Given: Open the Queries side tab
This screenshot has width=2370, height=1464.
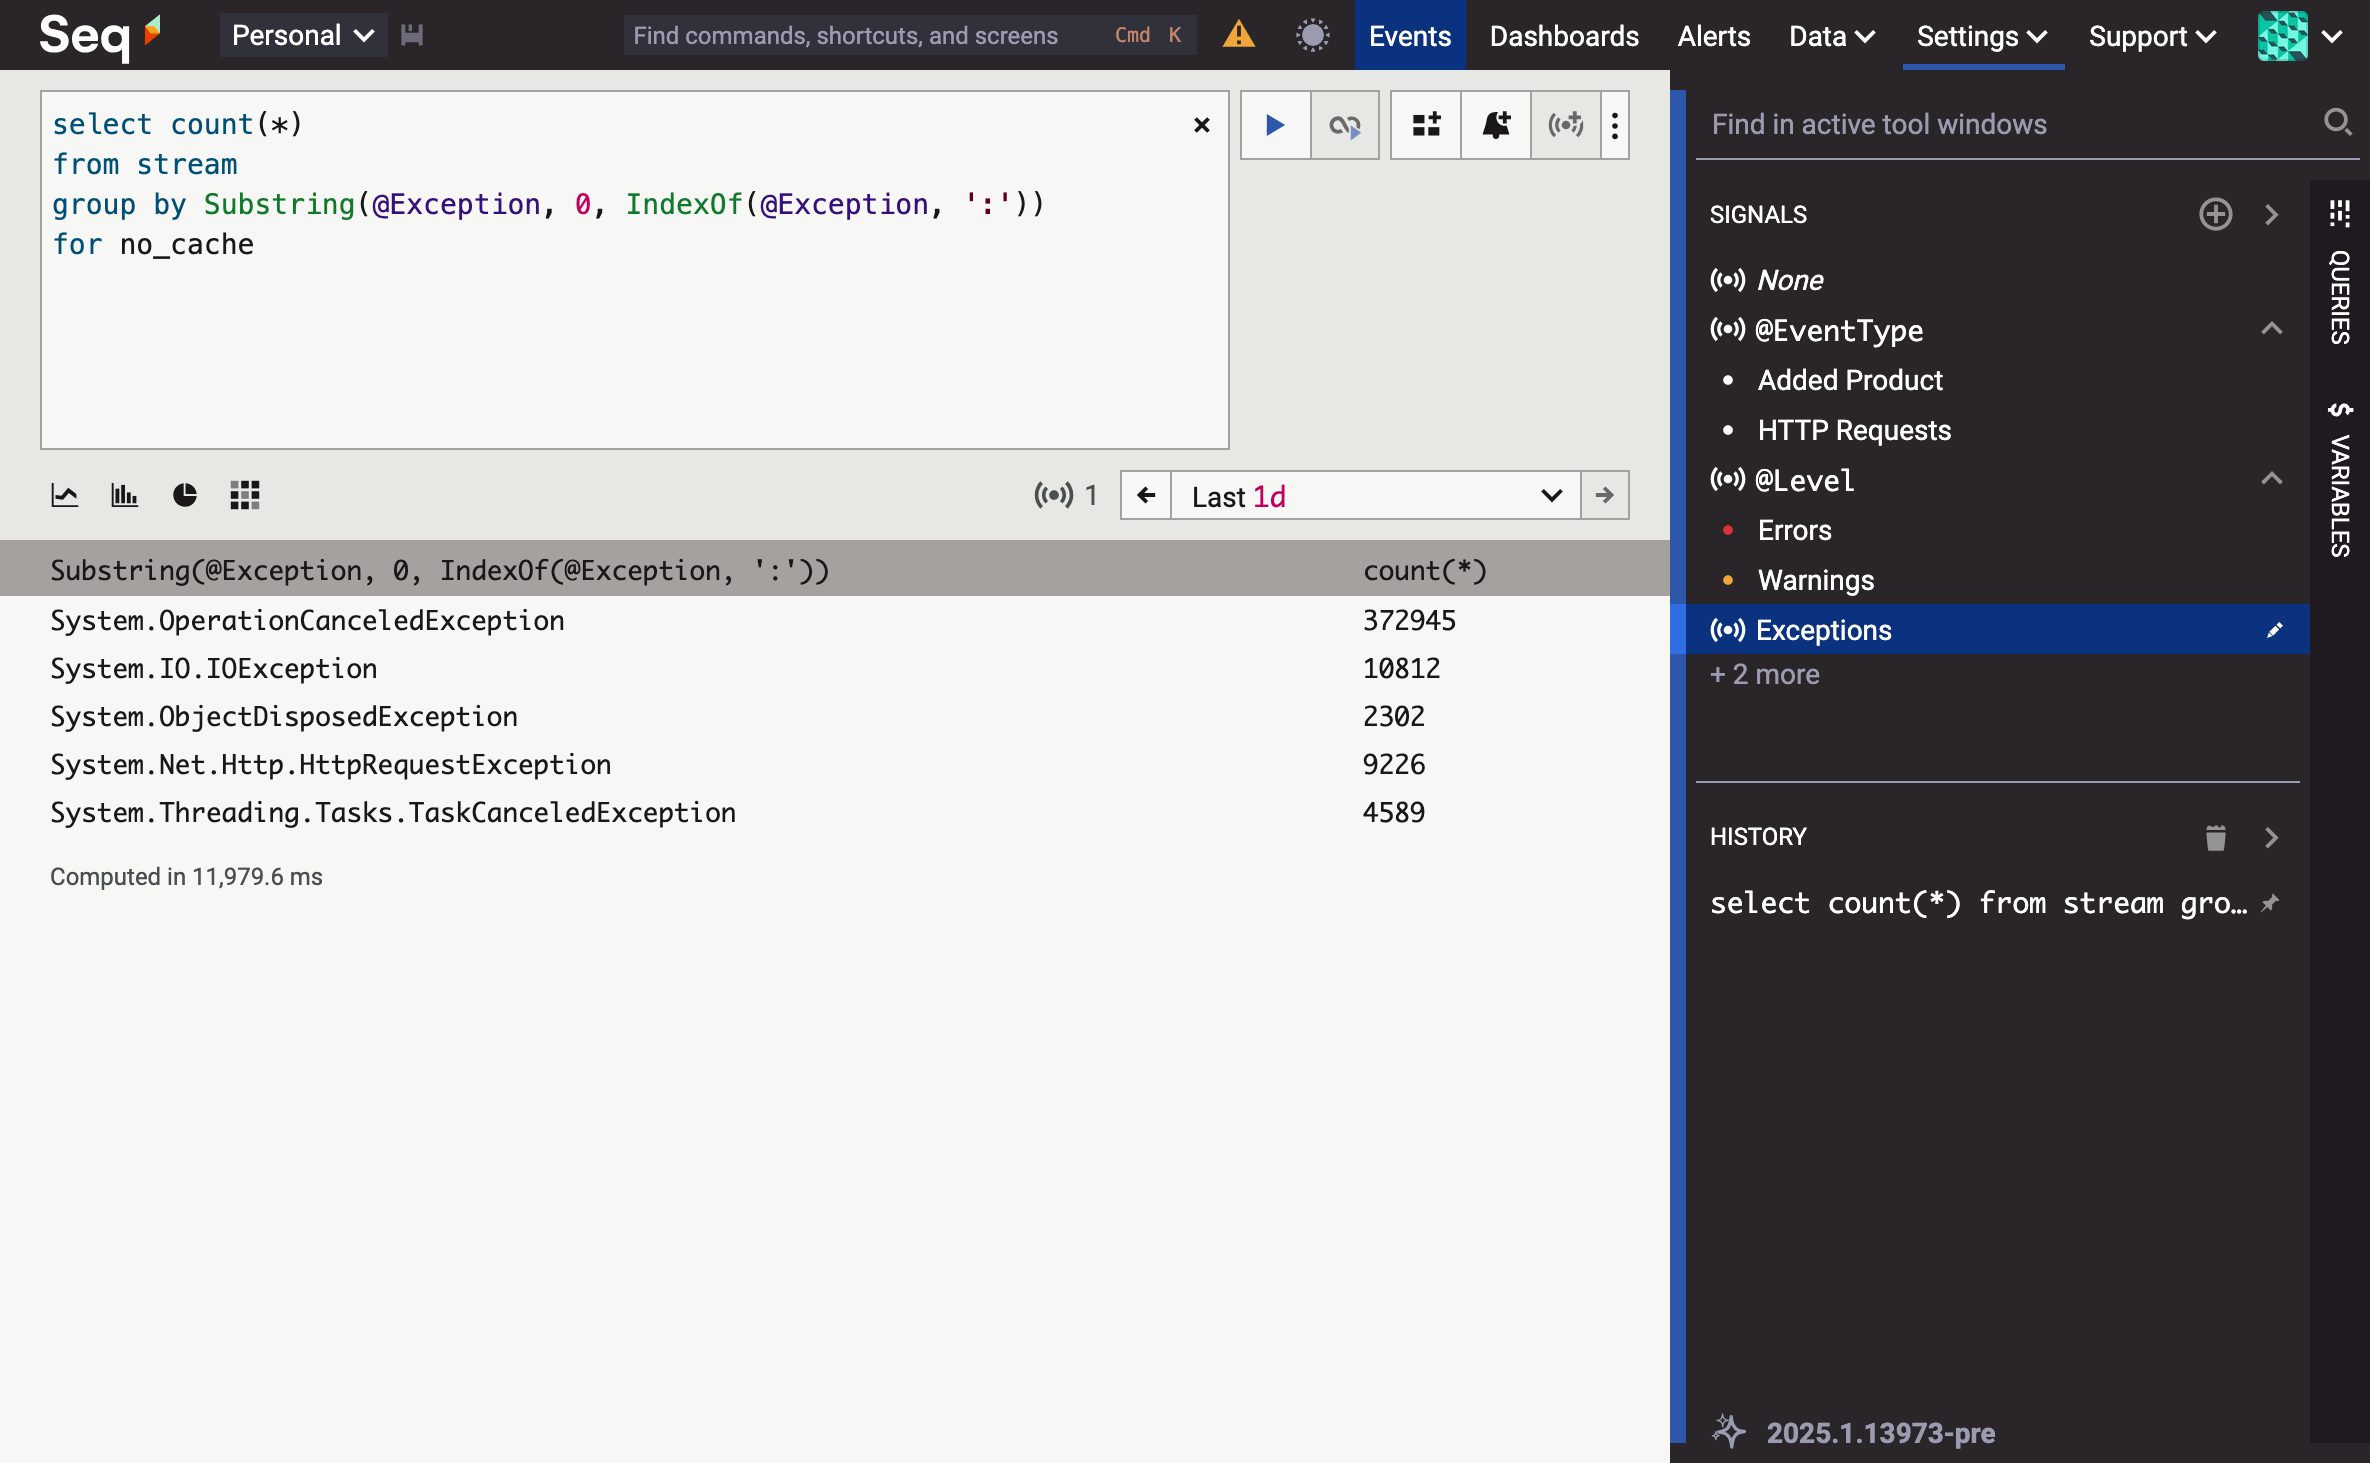Looking at the screenshot, I should (x=2340, y=273).
